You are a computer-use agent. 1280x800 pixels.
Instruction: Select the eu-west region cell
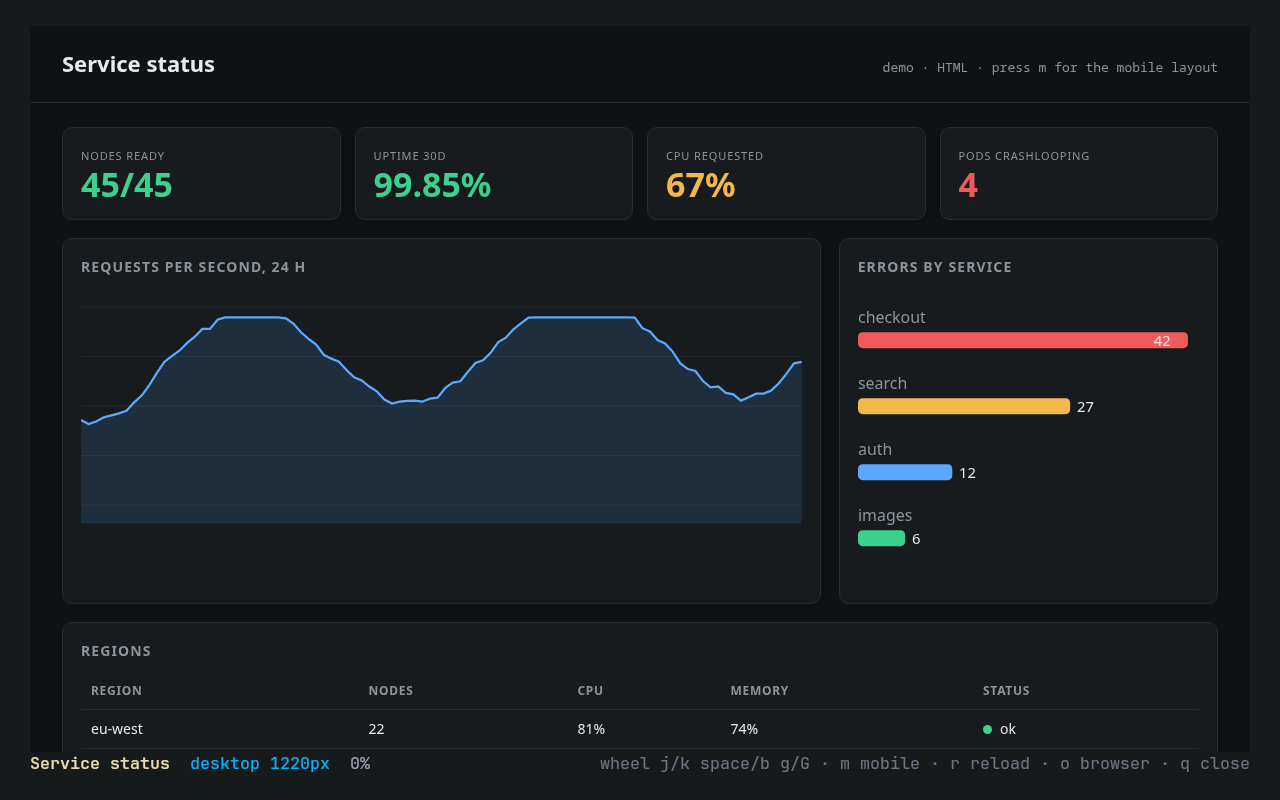(117, 729)
